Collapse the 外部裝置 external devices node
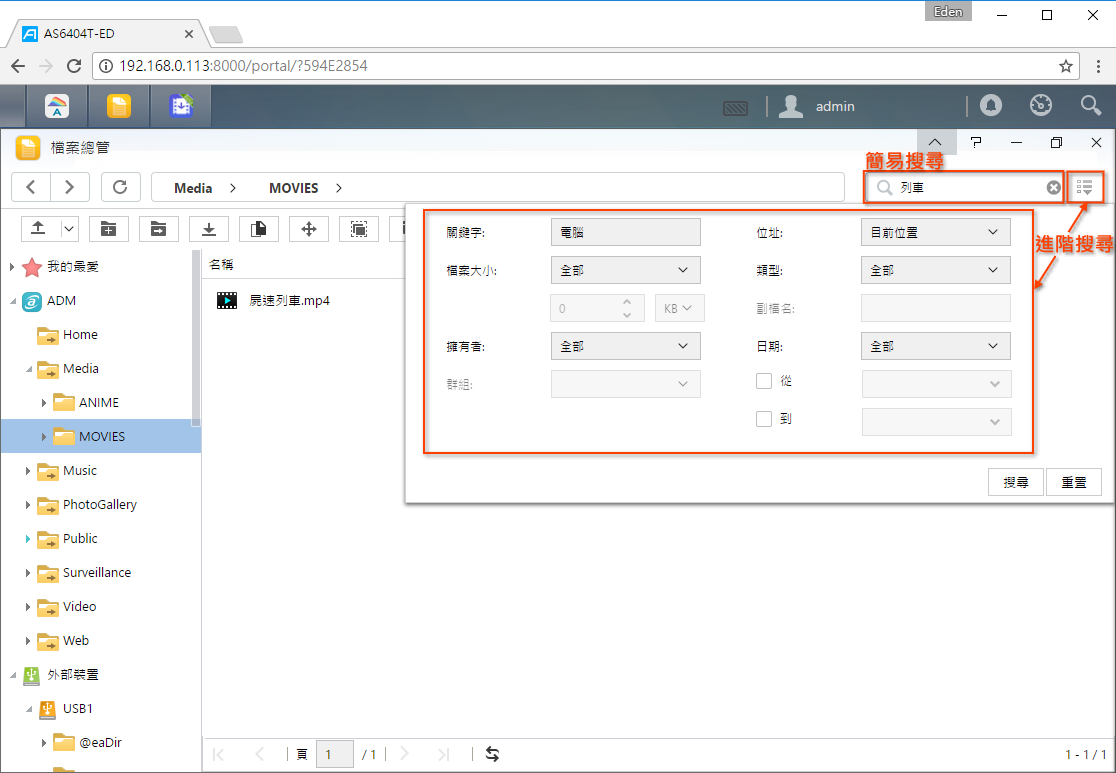This screenshot has height=773, width=1116. pos(13,675)
